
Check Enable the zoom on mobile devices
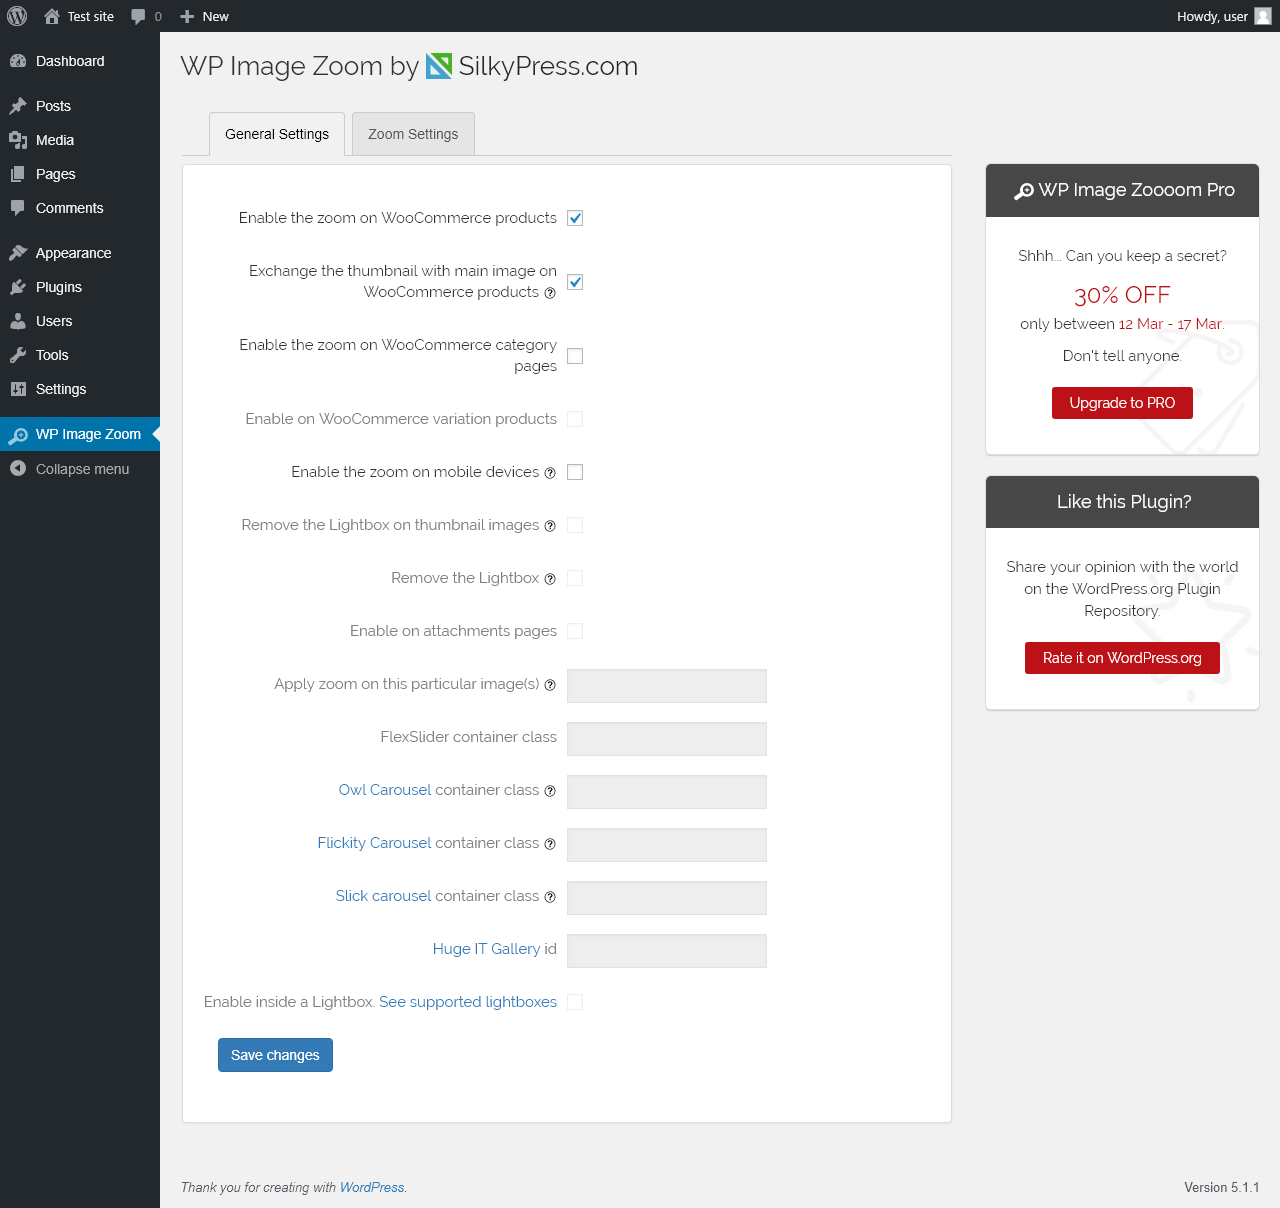click(575, 472)
